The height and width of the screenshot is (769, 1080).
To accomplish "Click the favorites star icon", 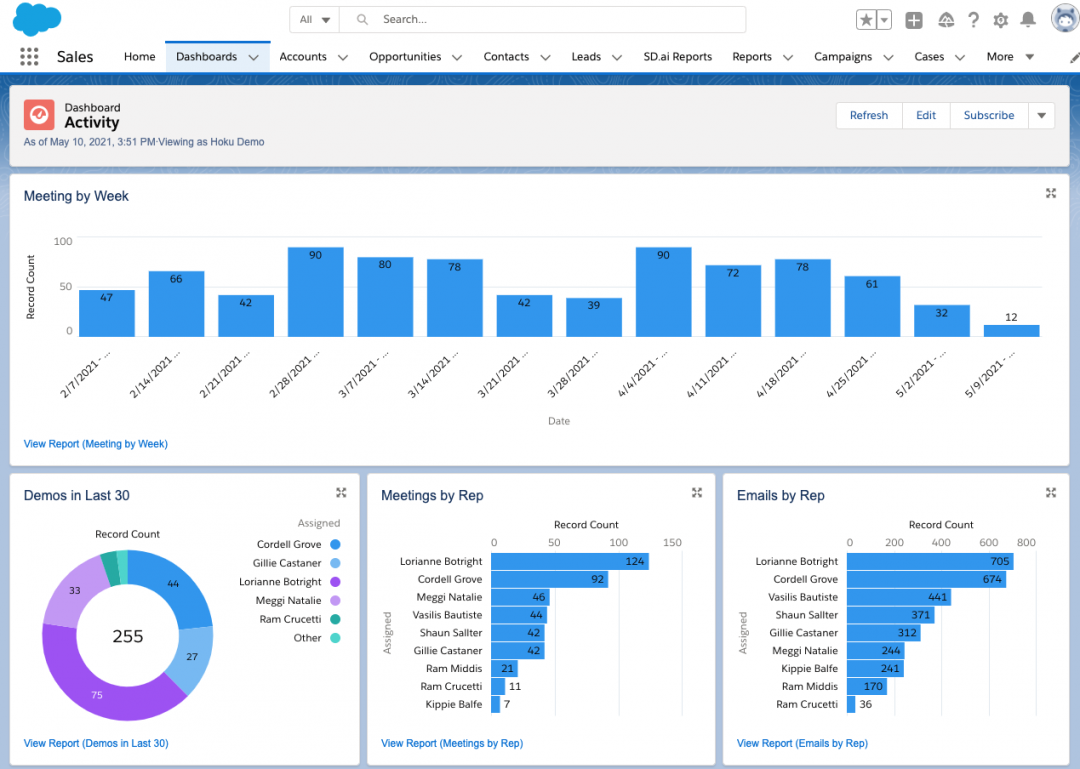I will [866, 19].
